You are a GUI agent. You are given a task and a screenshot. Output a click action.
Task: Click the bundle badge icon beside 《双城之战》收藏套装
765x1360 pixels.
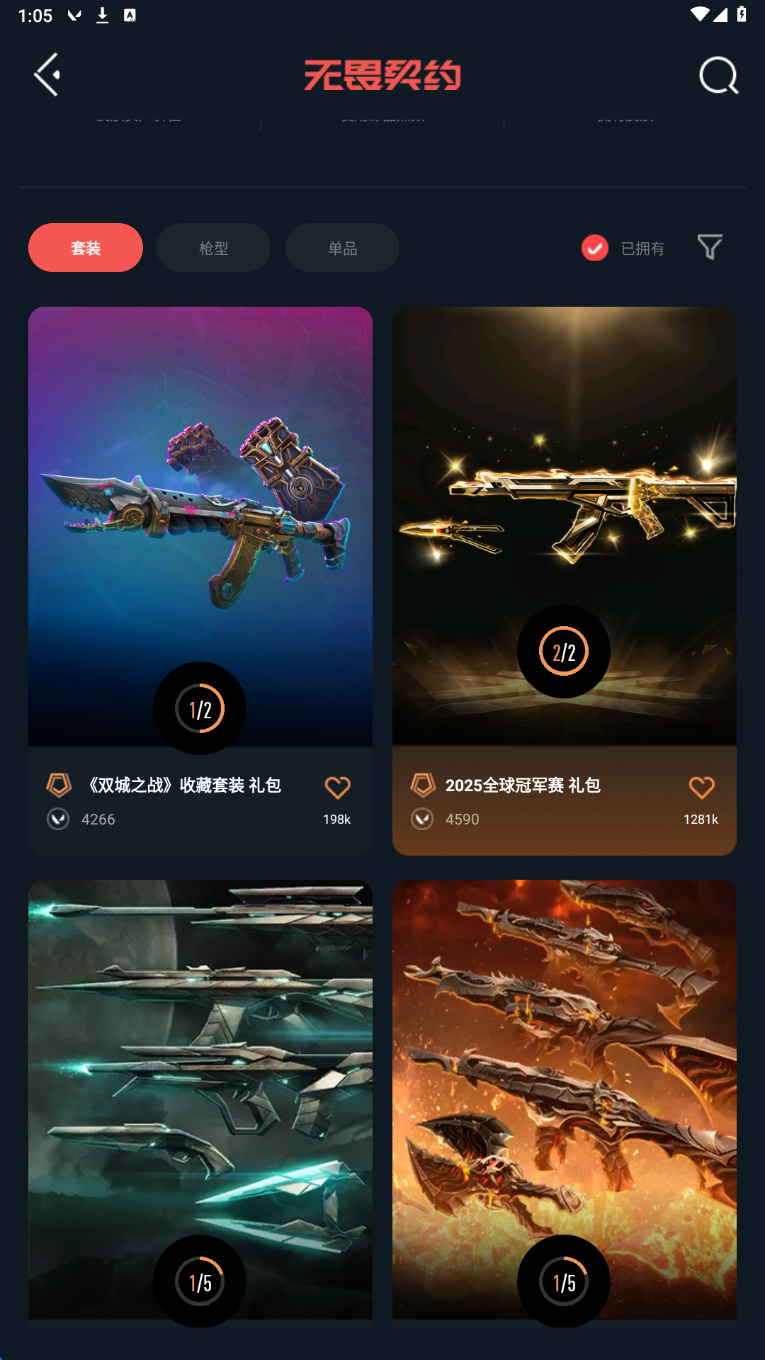point(59,785)
